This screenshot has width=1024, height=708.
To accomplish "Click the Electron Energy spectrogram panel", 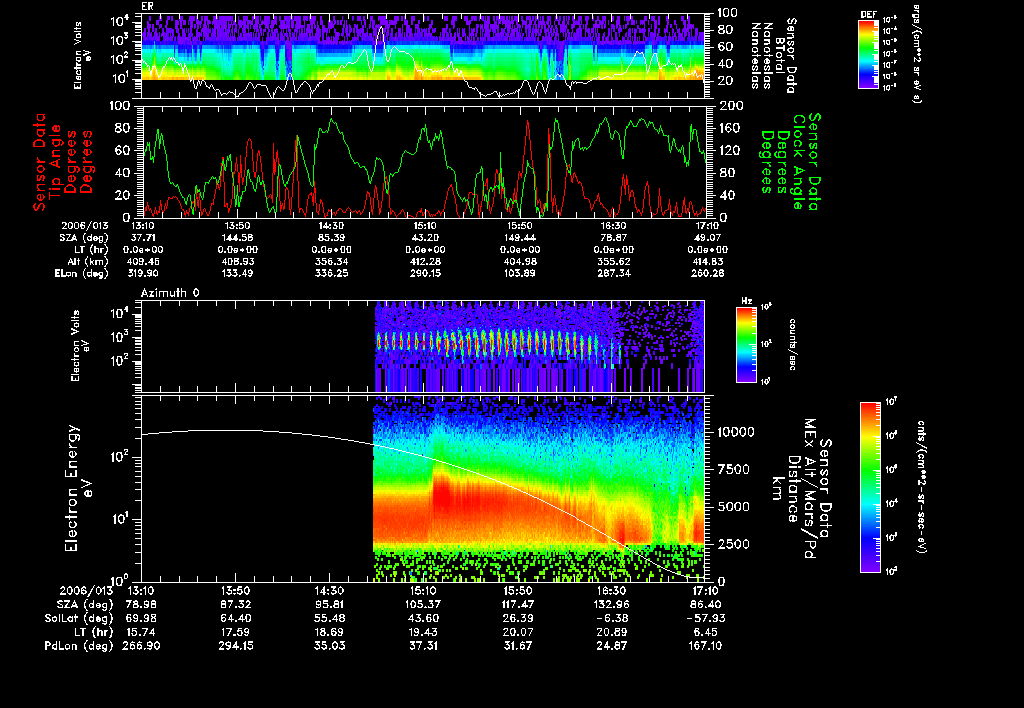I will [423, 488].
